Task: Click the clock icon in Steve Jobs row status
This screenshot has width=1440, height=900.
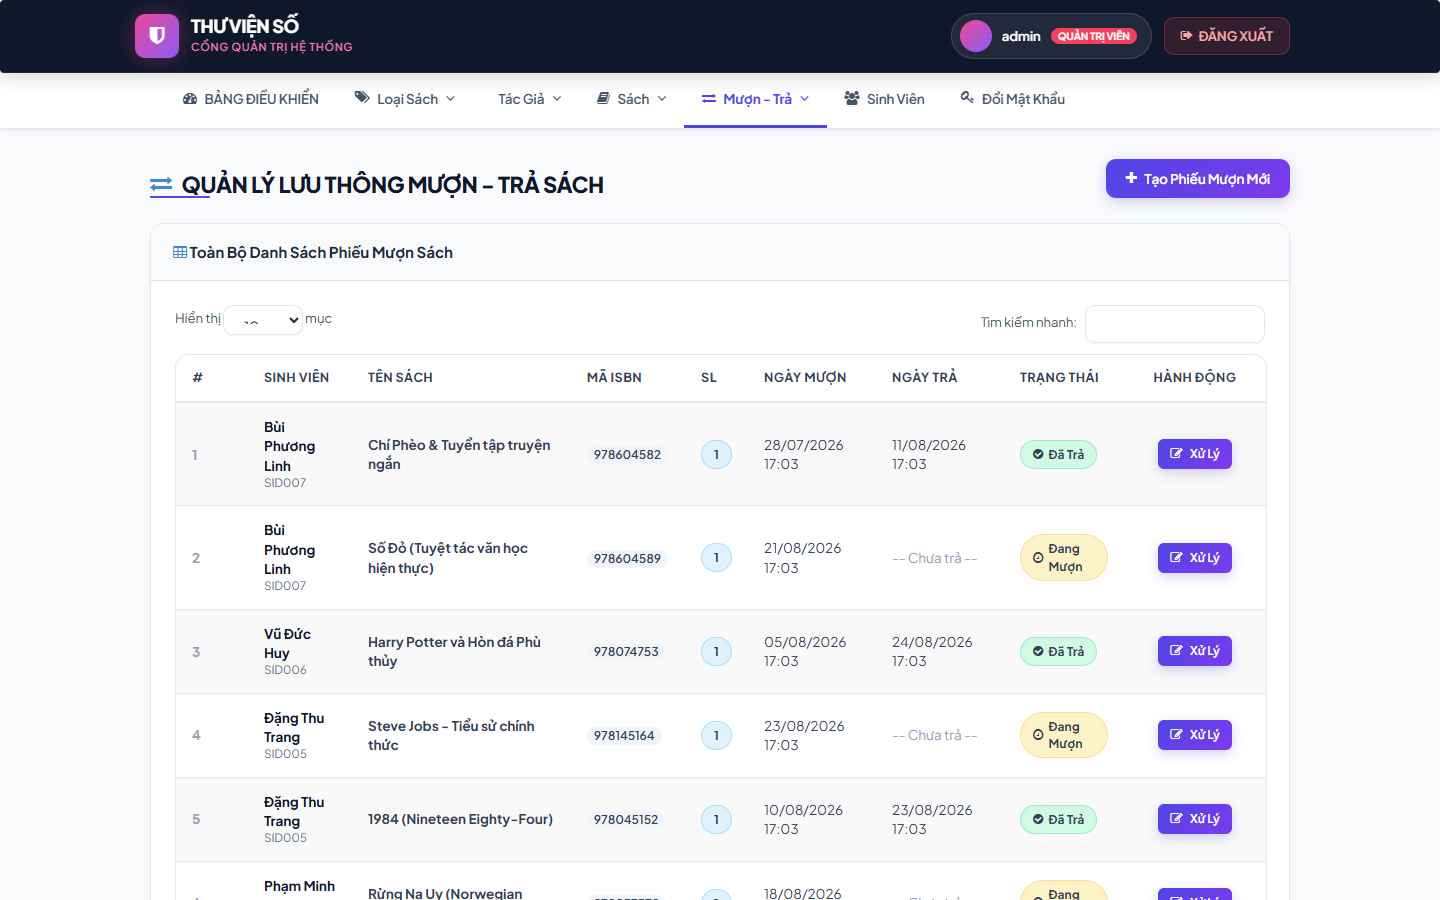Action: (1038, 735)
